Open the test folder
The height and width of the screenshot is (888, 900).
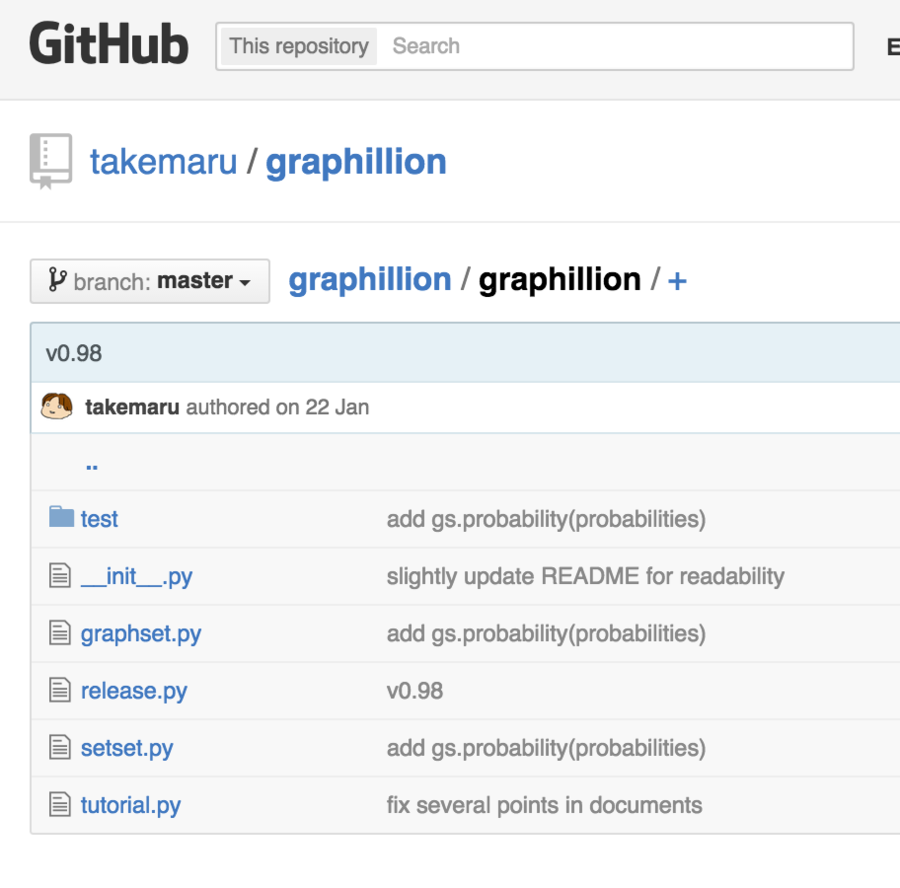[x=99, y=519]
